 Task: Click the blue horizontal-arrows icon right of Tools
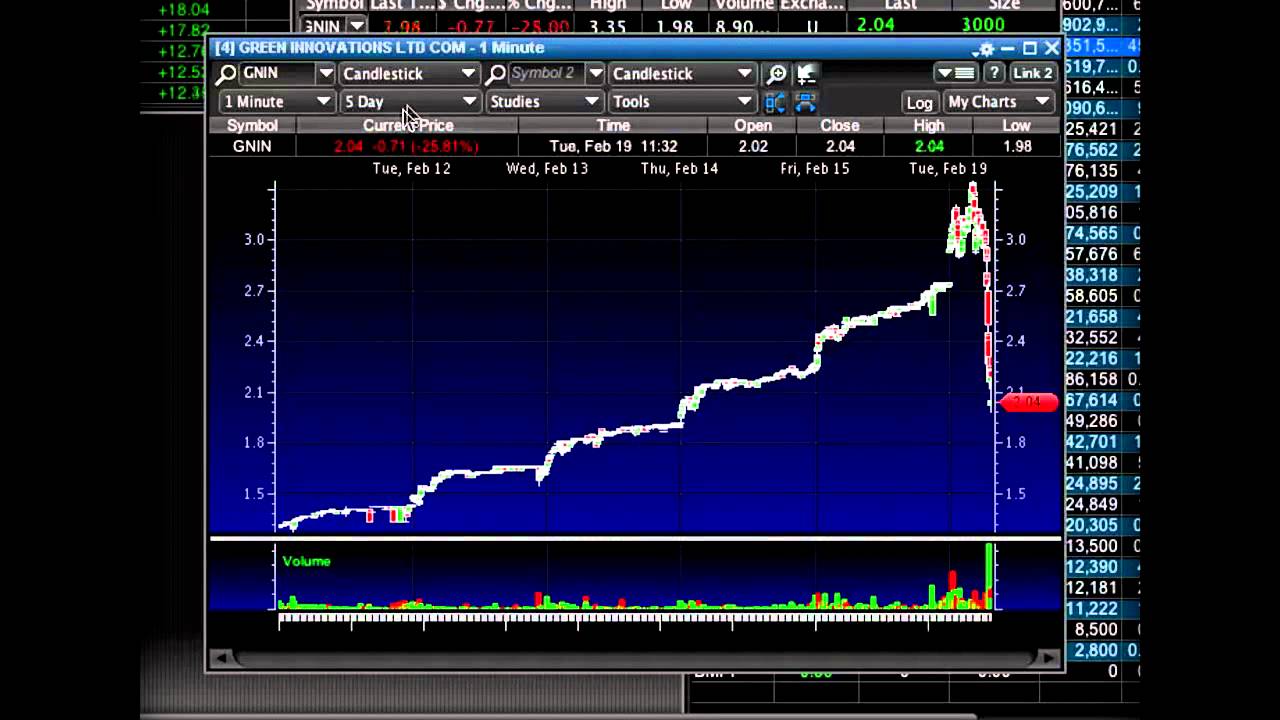pos(805,101)
